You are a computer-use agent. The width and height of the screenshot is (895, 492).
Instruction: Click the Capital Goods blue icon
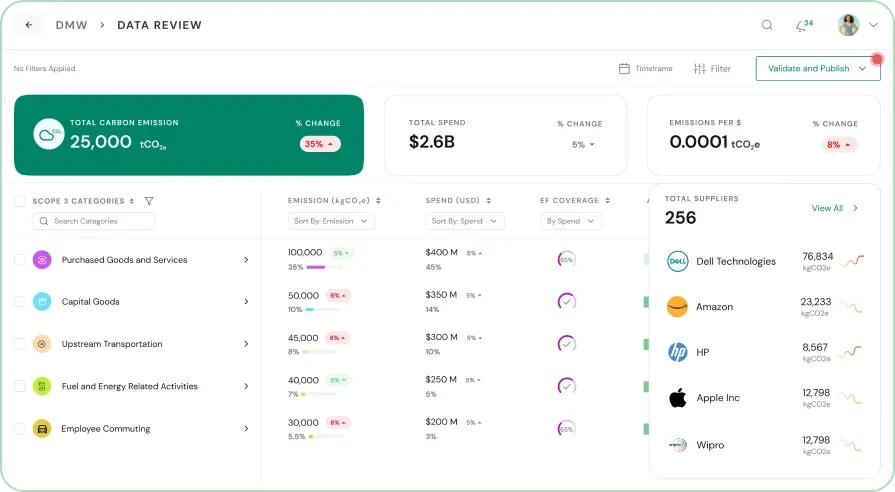click(x=42, y=301)
